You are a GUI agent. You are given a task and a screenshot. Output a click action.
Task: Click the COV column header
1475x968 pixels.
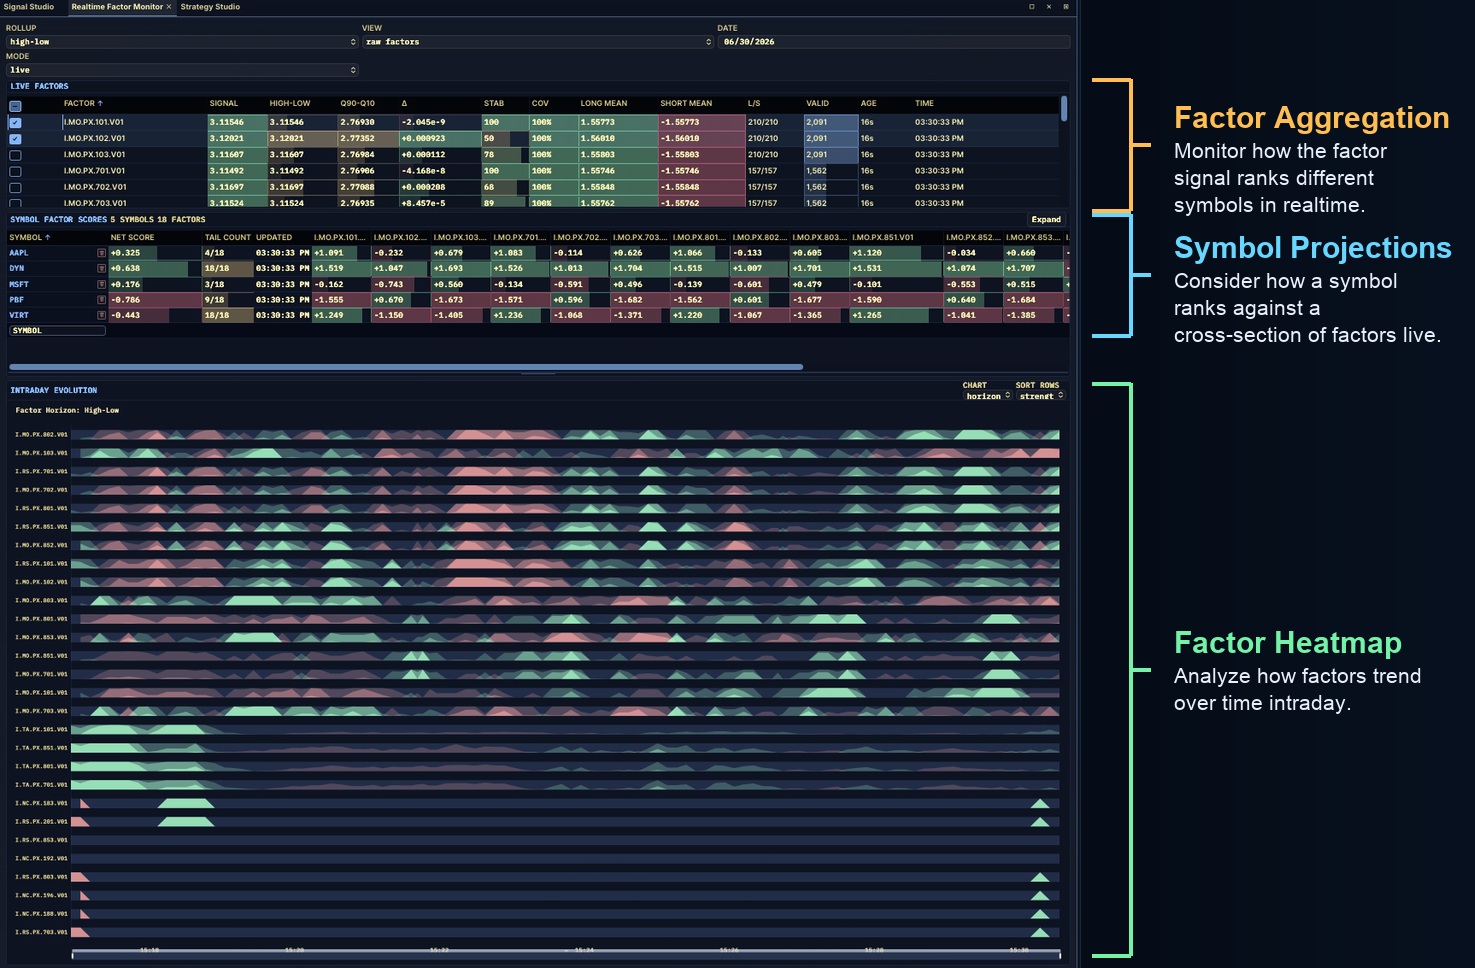tap(540, 103)
